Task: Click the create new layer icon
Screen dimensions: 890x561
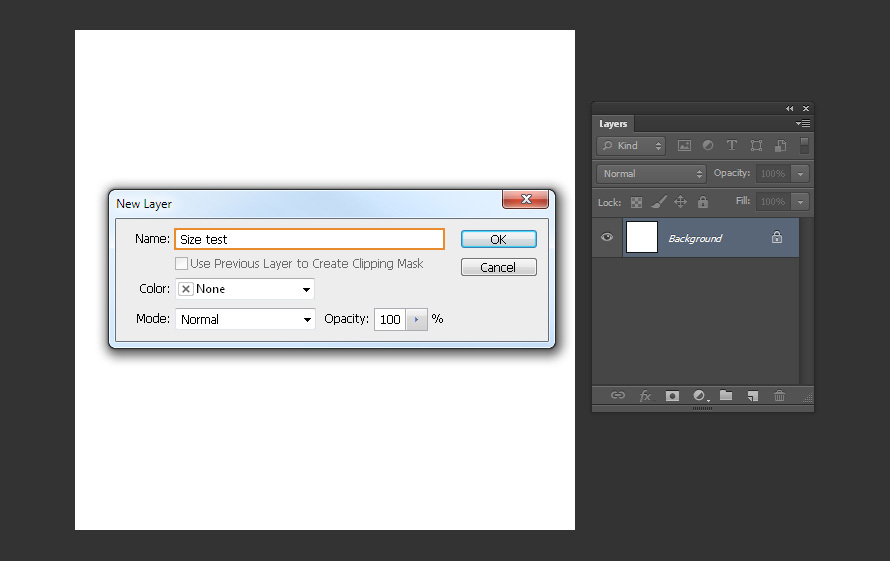Action: point(753,396)
